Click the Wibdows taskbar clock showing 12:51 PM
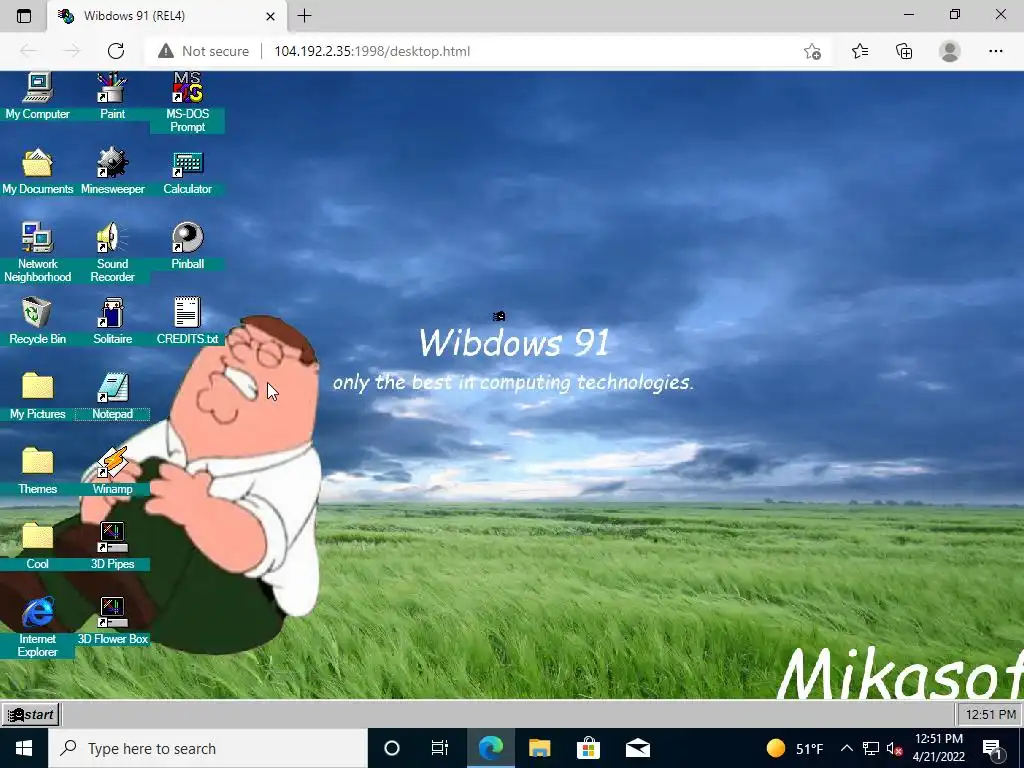 (x=990, y=714)
